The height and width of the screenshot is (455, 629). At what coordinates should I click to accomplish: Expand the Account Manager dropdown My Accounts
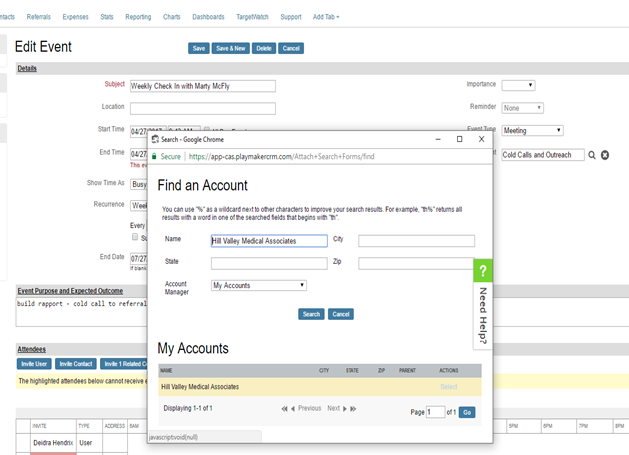(259, 285)
